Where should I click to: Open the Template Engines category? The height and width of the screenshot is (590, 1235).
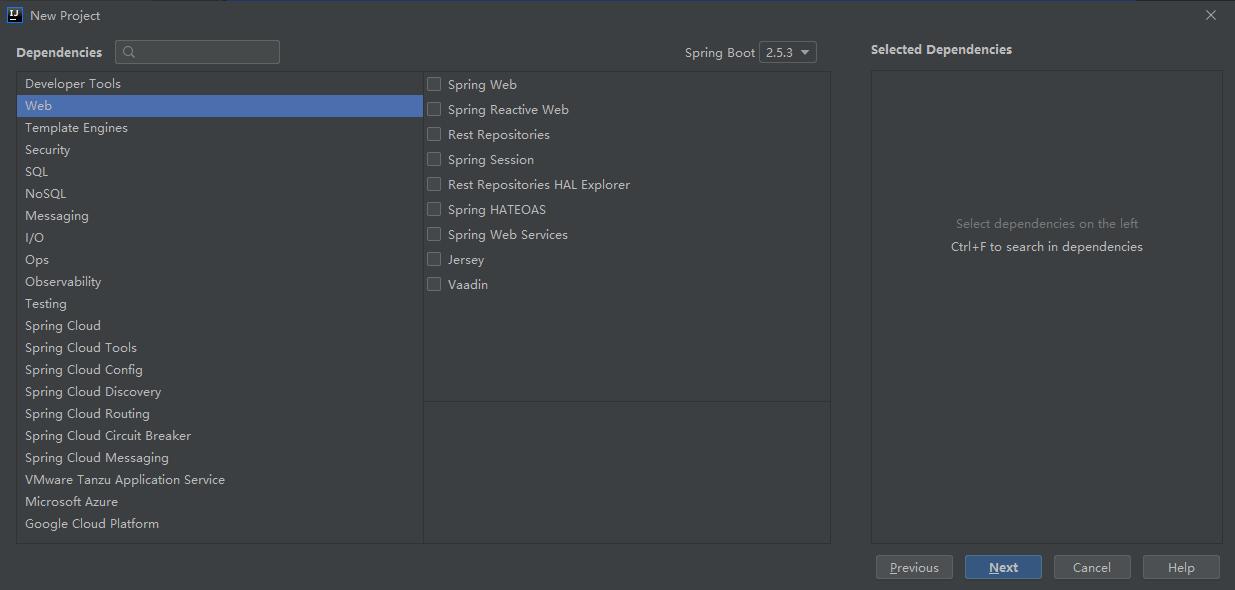(220, 128)
